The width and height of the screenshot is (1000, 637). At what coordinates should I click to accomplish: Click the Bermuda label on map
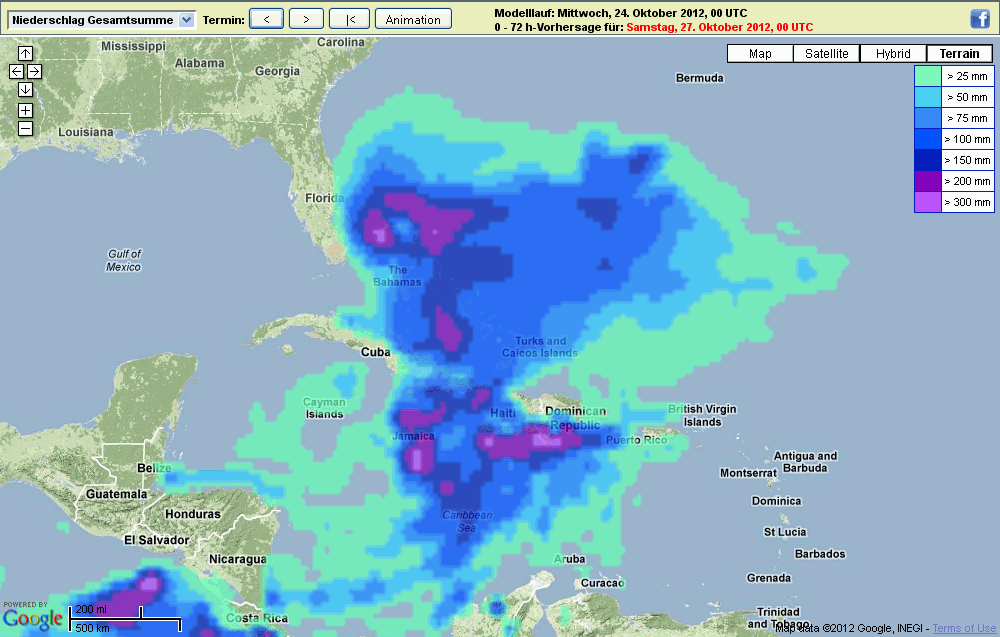[x=700, y=78]
